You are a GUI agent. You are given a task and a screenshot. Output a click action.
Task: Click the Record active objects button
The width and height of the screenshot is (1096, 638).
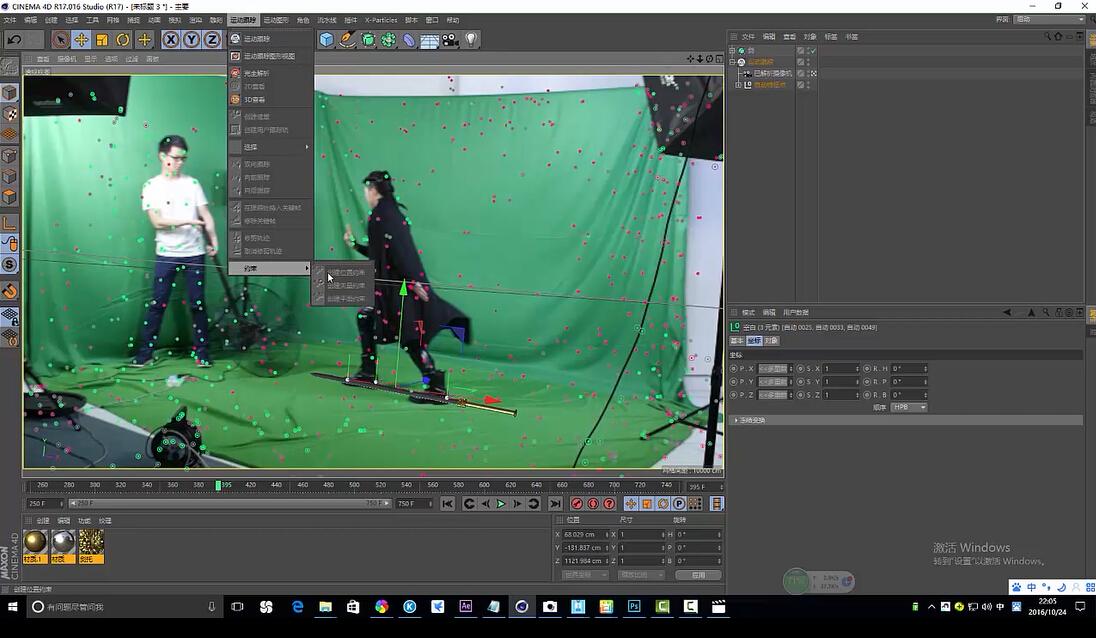point(577,503)
